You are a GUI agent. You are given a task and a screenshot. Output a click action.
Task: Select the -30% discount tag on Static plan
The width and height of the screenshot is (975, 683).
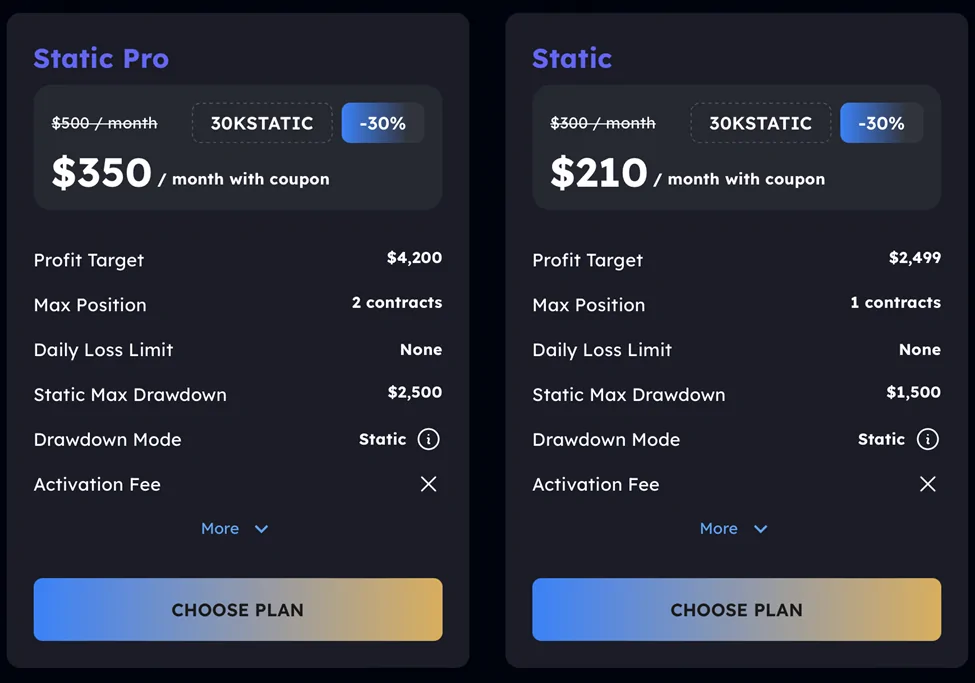pyautogui.click(x=881, y=122)
